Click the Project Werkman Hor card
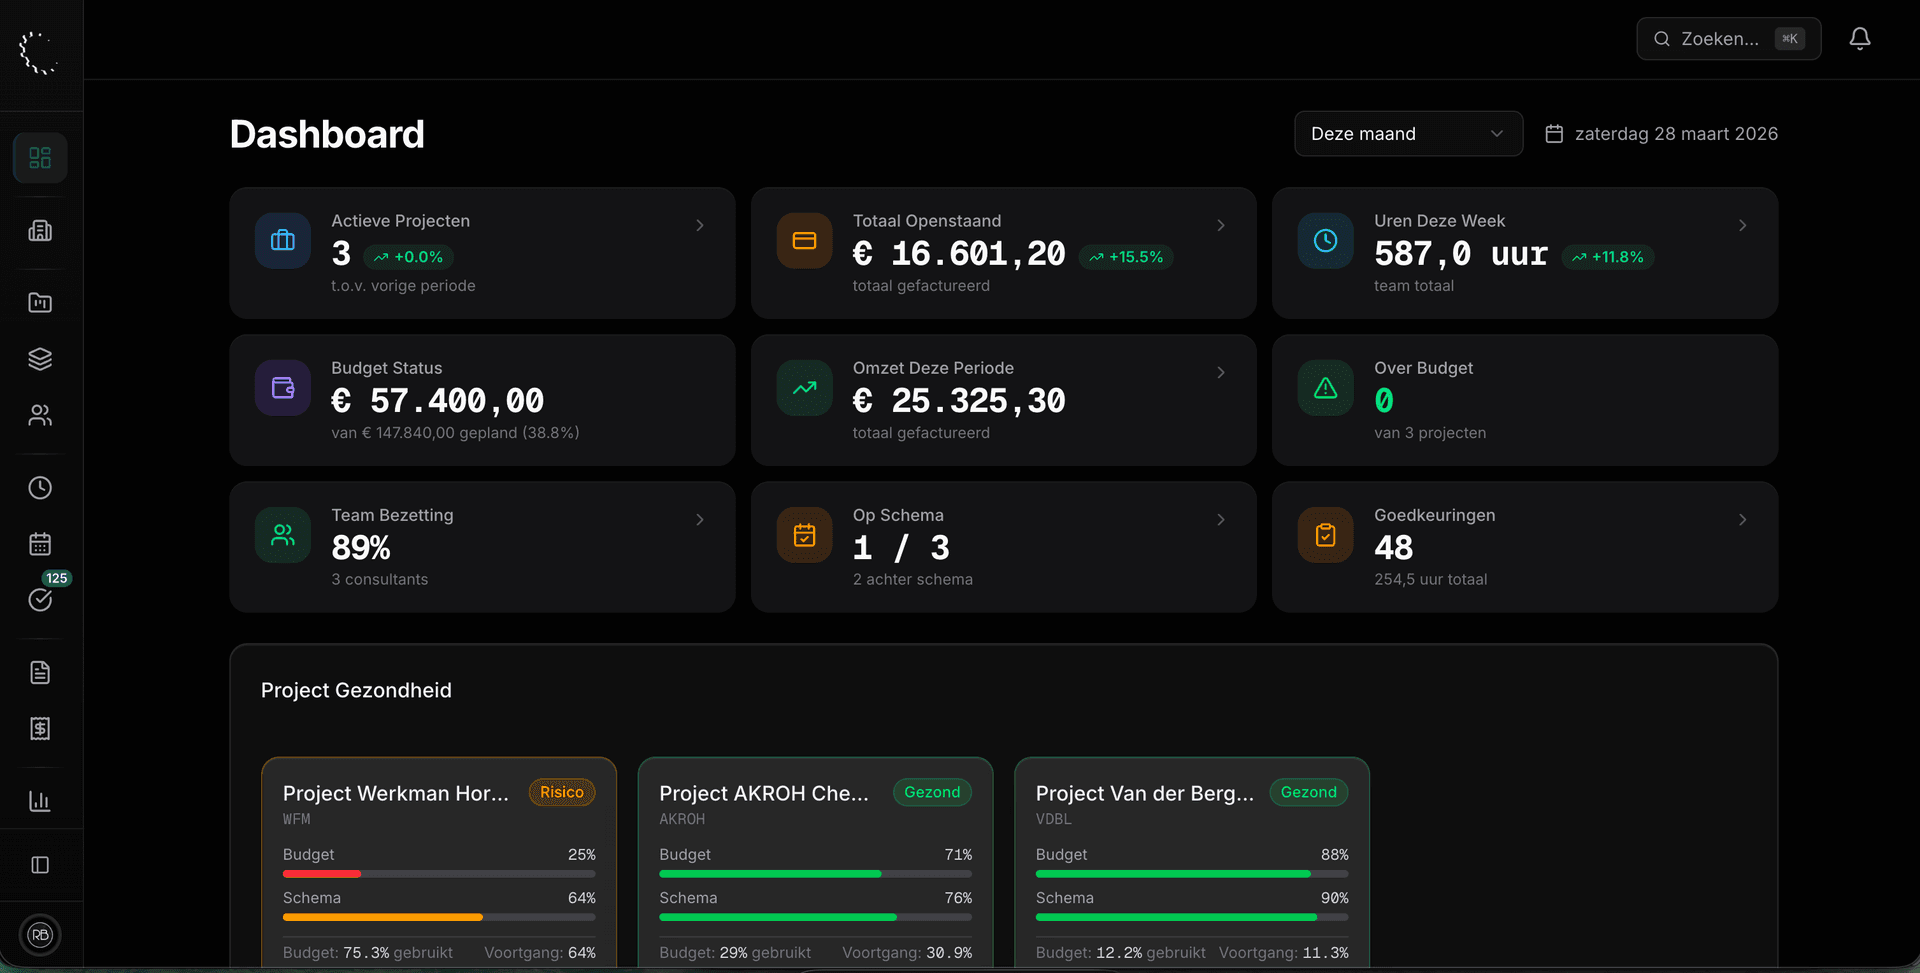 (438, 860)
